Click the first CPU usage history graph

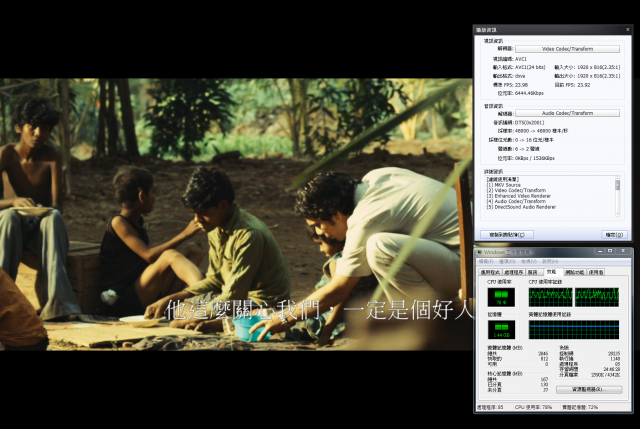[551, 297]
